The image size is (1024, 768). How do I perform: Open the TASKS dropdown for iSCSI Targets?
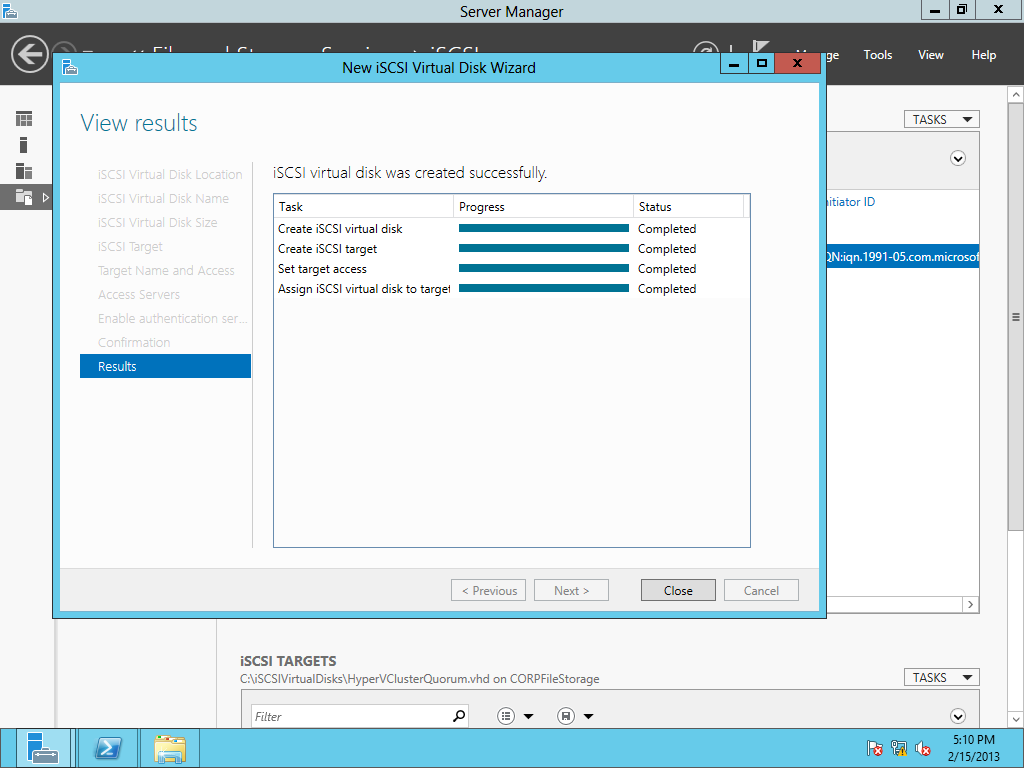940,677
